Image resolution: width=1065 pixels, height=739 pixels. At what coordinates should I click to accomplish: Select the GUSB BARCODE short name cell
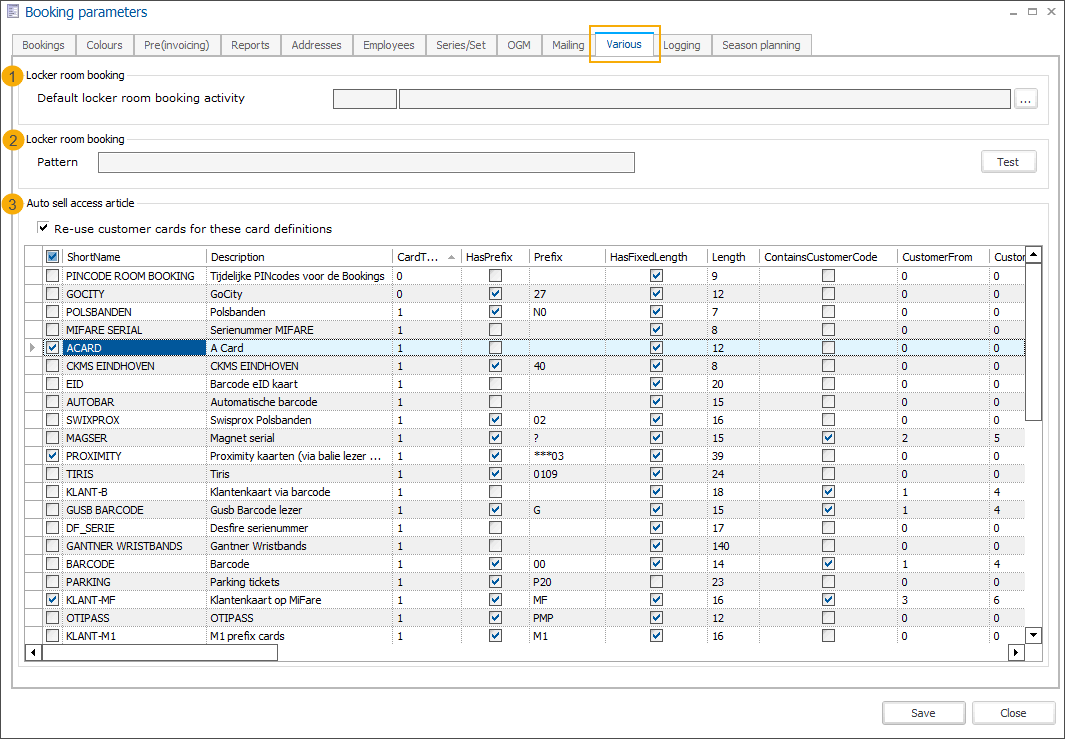[134, 510]
